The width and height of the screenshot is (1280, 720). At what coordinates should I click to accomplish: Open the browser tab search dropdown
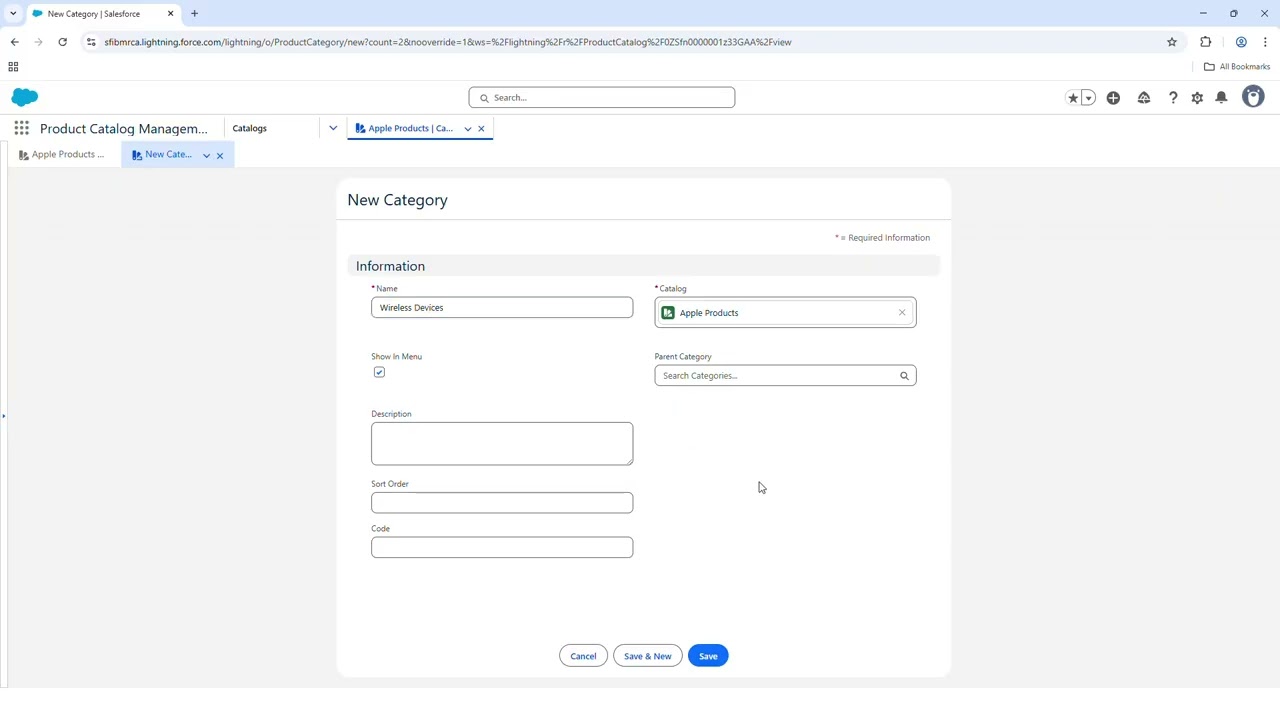coord(13,14)
